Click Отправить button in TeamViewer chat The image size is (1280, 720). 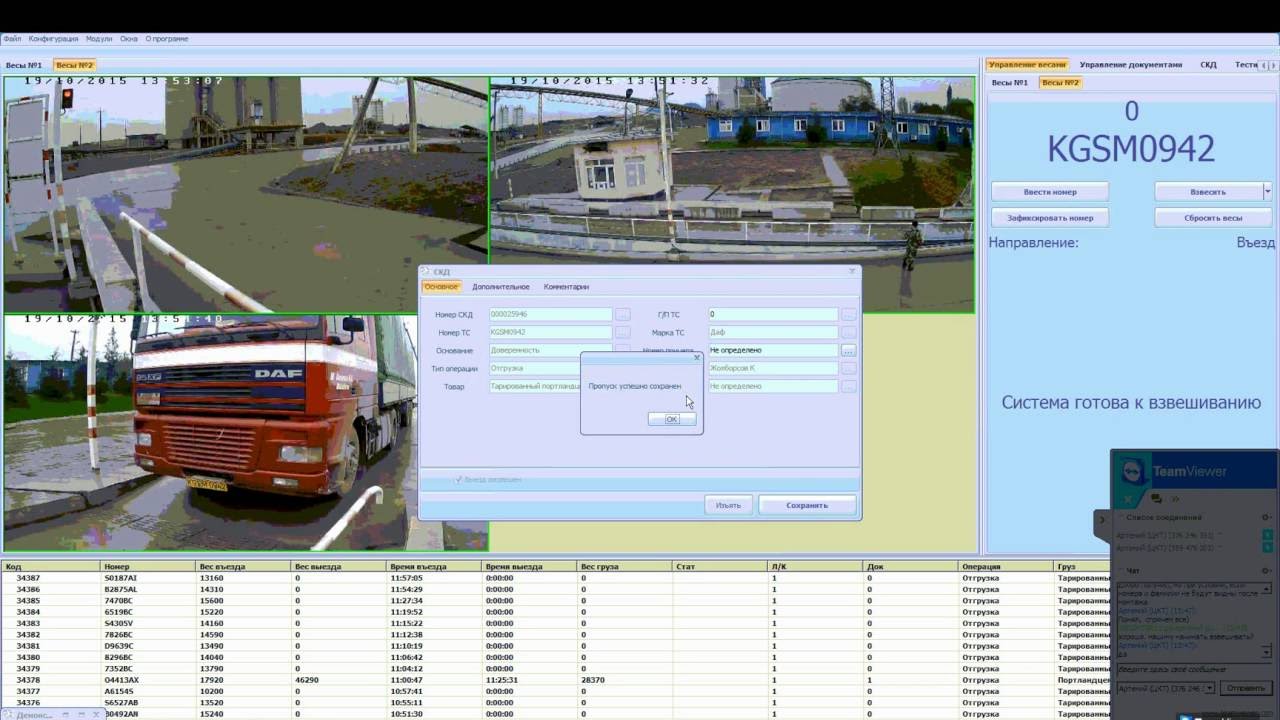1245,688
